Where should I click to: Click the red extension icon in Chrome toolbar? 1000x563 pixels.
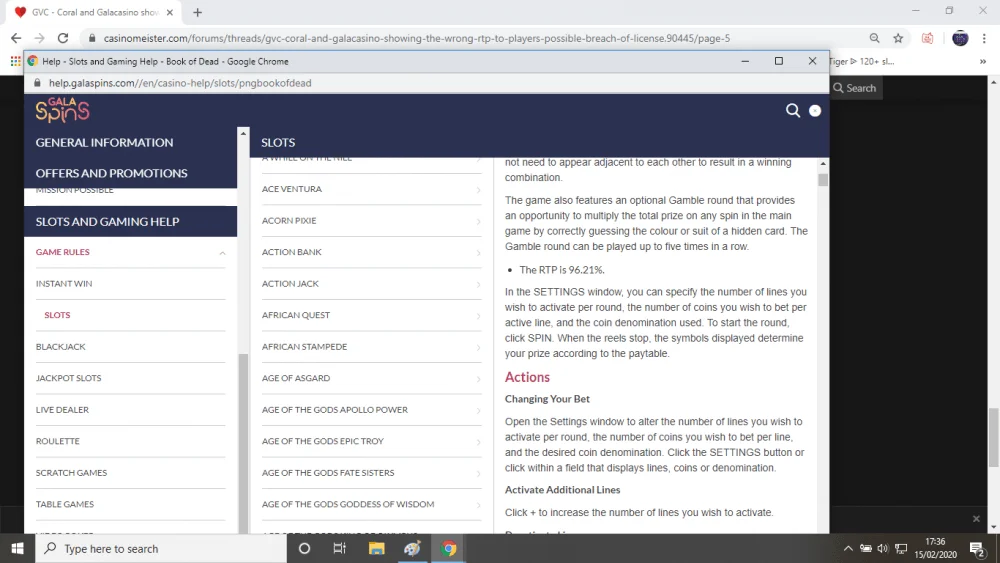point(927,38)
